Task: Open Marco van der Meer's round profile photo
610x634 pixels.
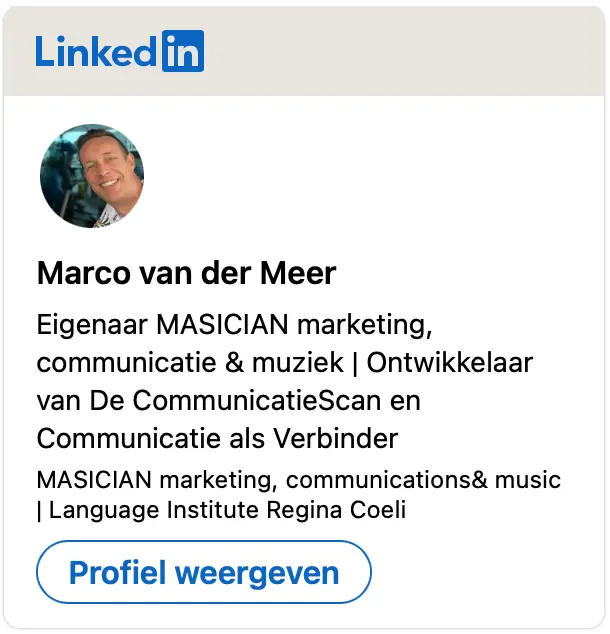Action: [92, 176]
